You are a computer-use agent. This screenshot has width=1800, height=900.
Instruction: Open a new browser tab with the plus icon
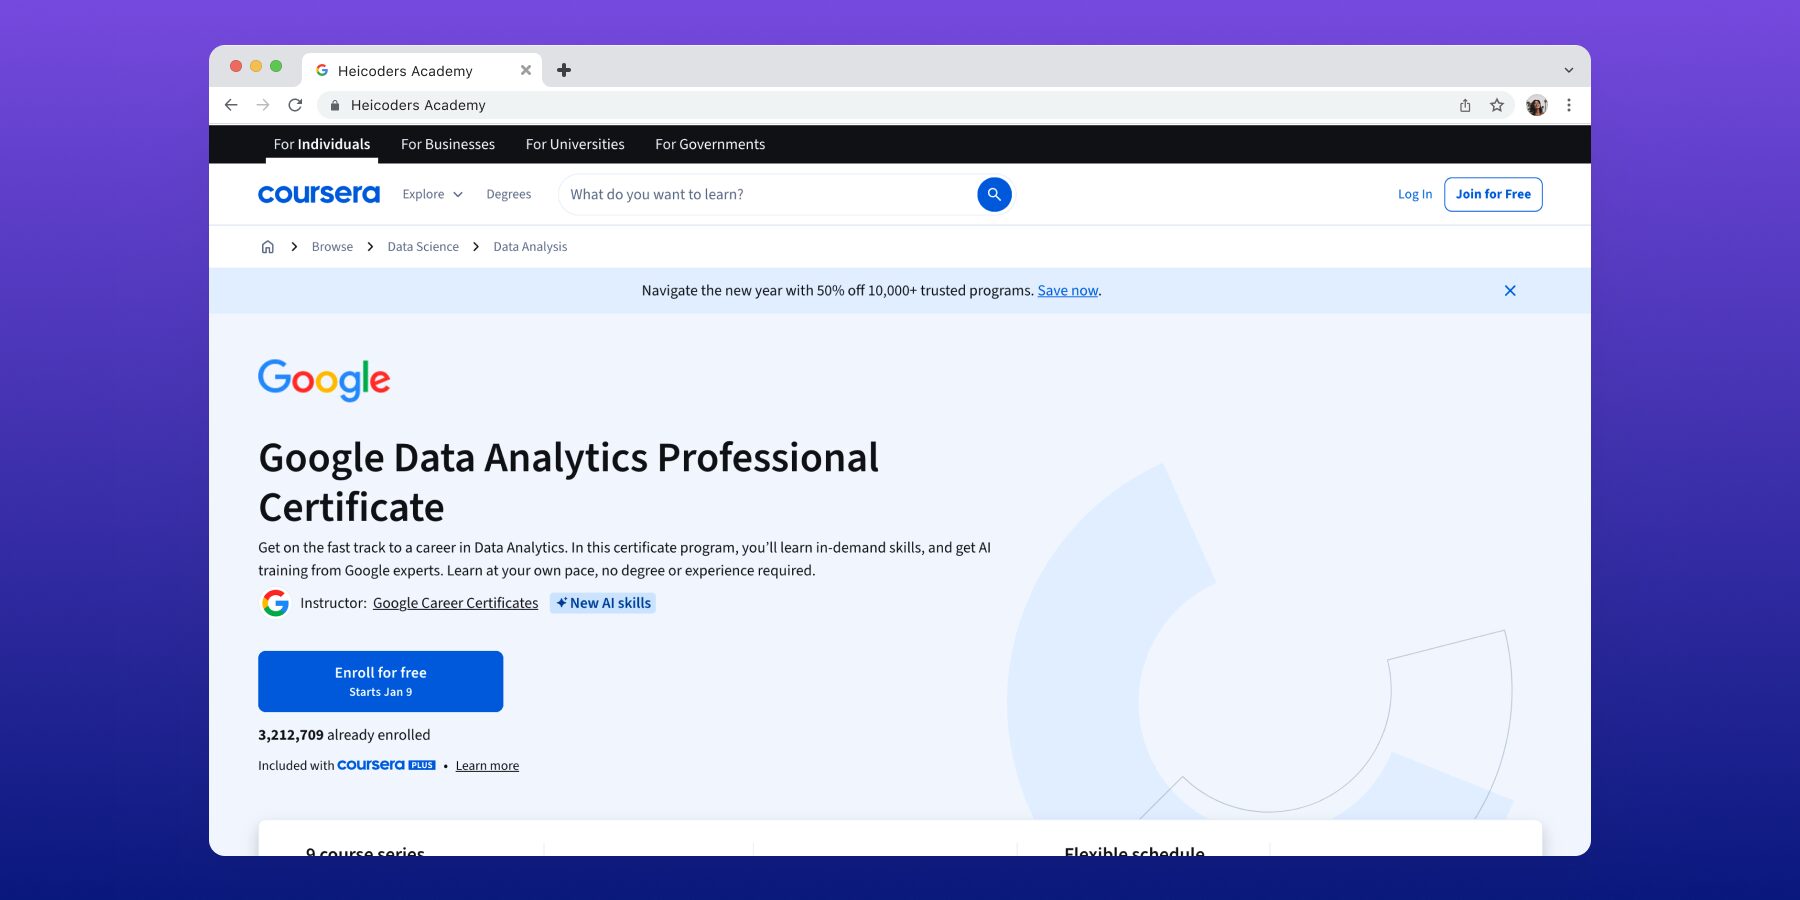pos(565,70)
